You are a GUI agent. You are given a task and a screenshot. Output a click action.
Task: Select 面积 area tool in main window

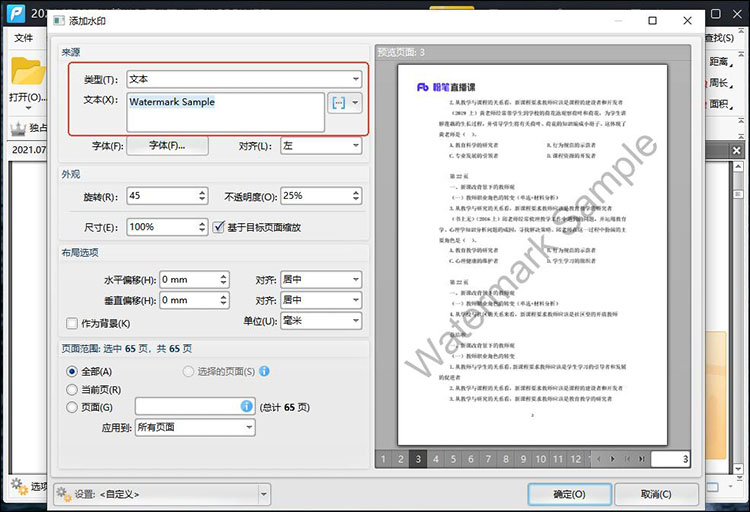click(x=719, y=104)
